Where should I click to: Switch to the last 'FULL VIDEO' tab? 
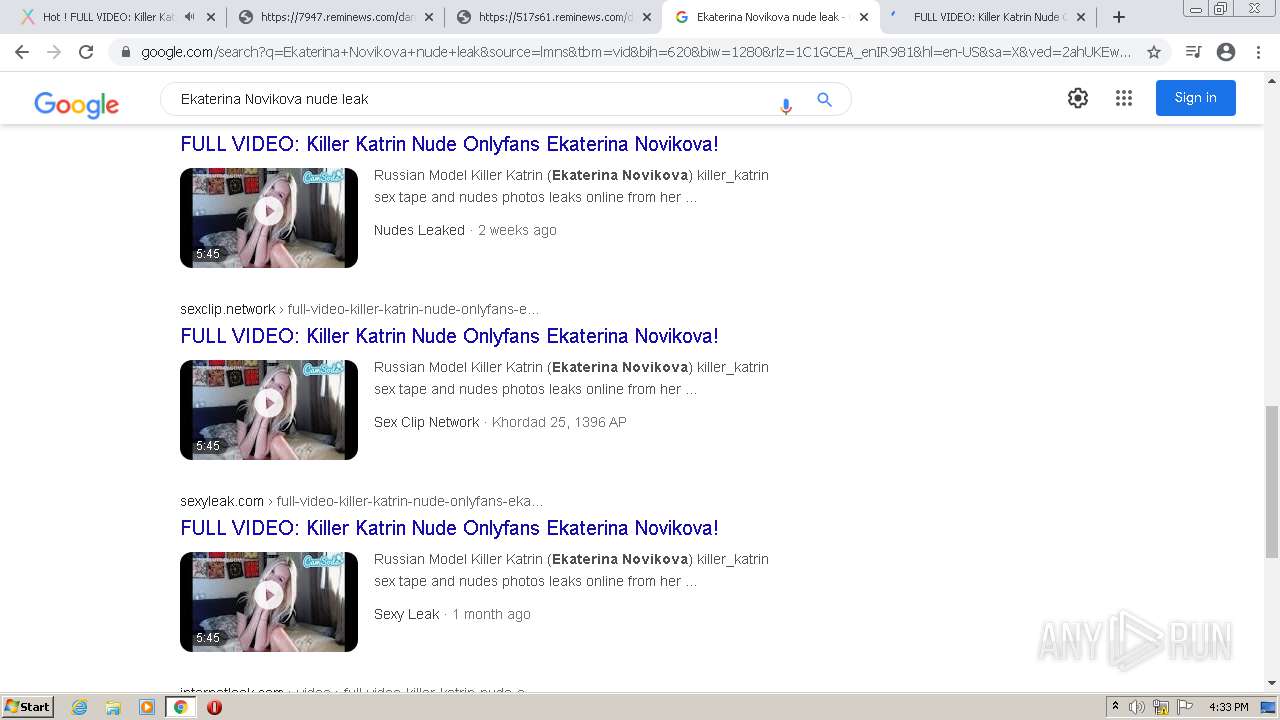[x=989, y=17]
